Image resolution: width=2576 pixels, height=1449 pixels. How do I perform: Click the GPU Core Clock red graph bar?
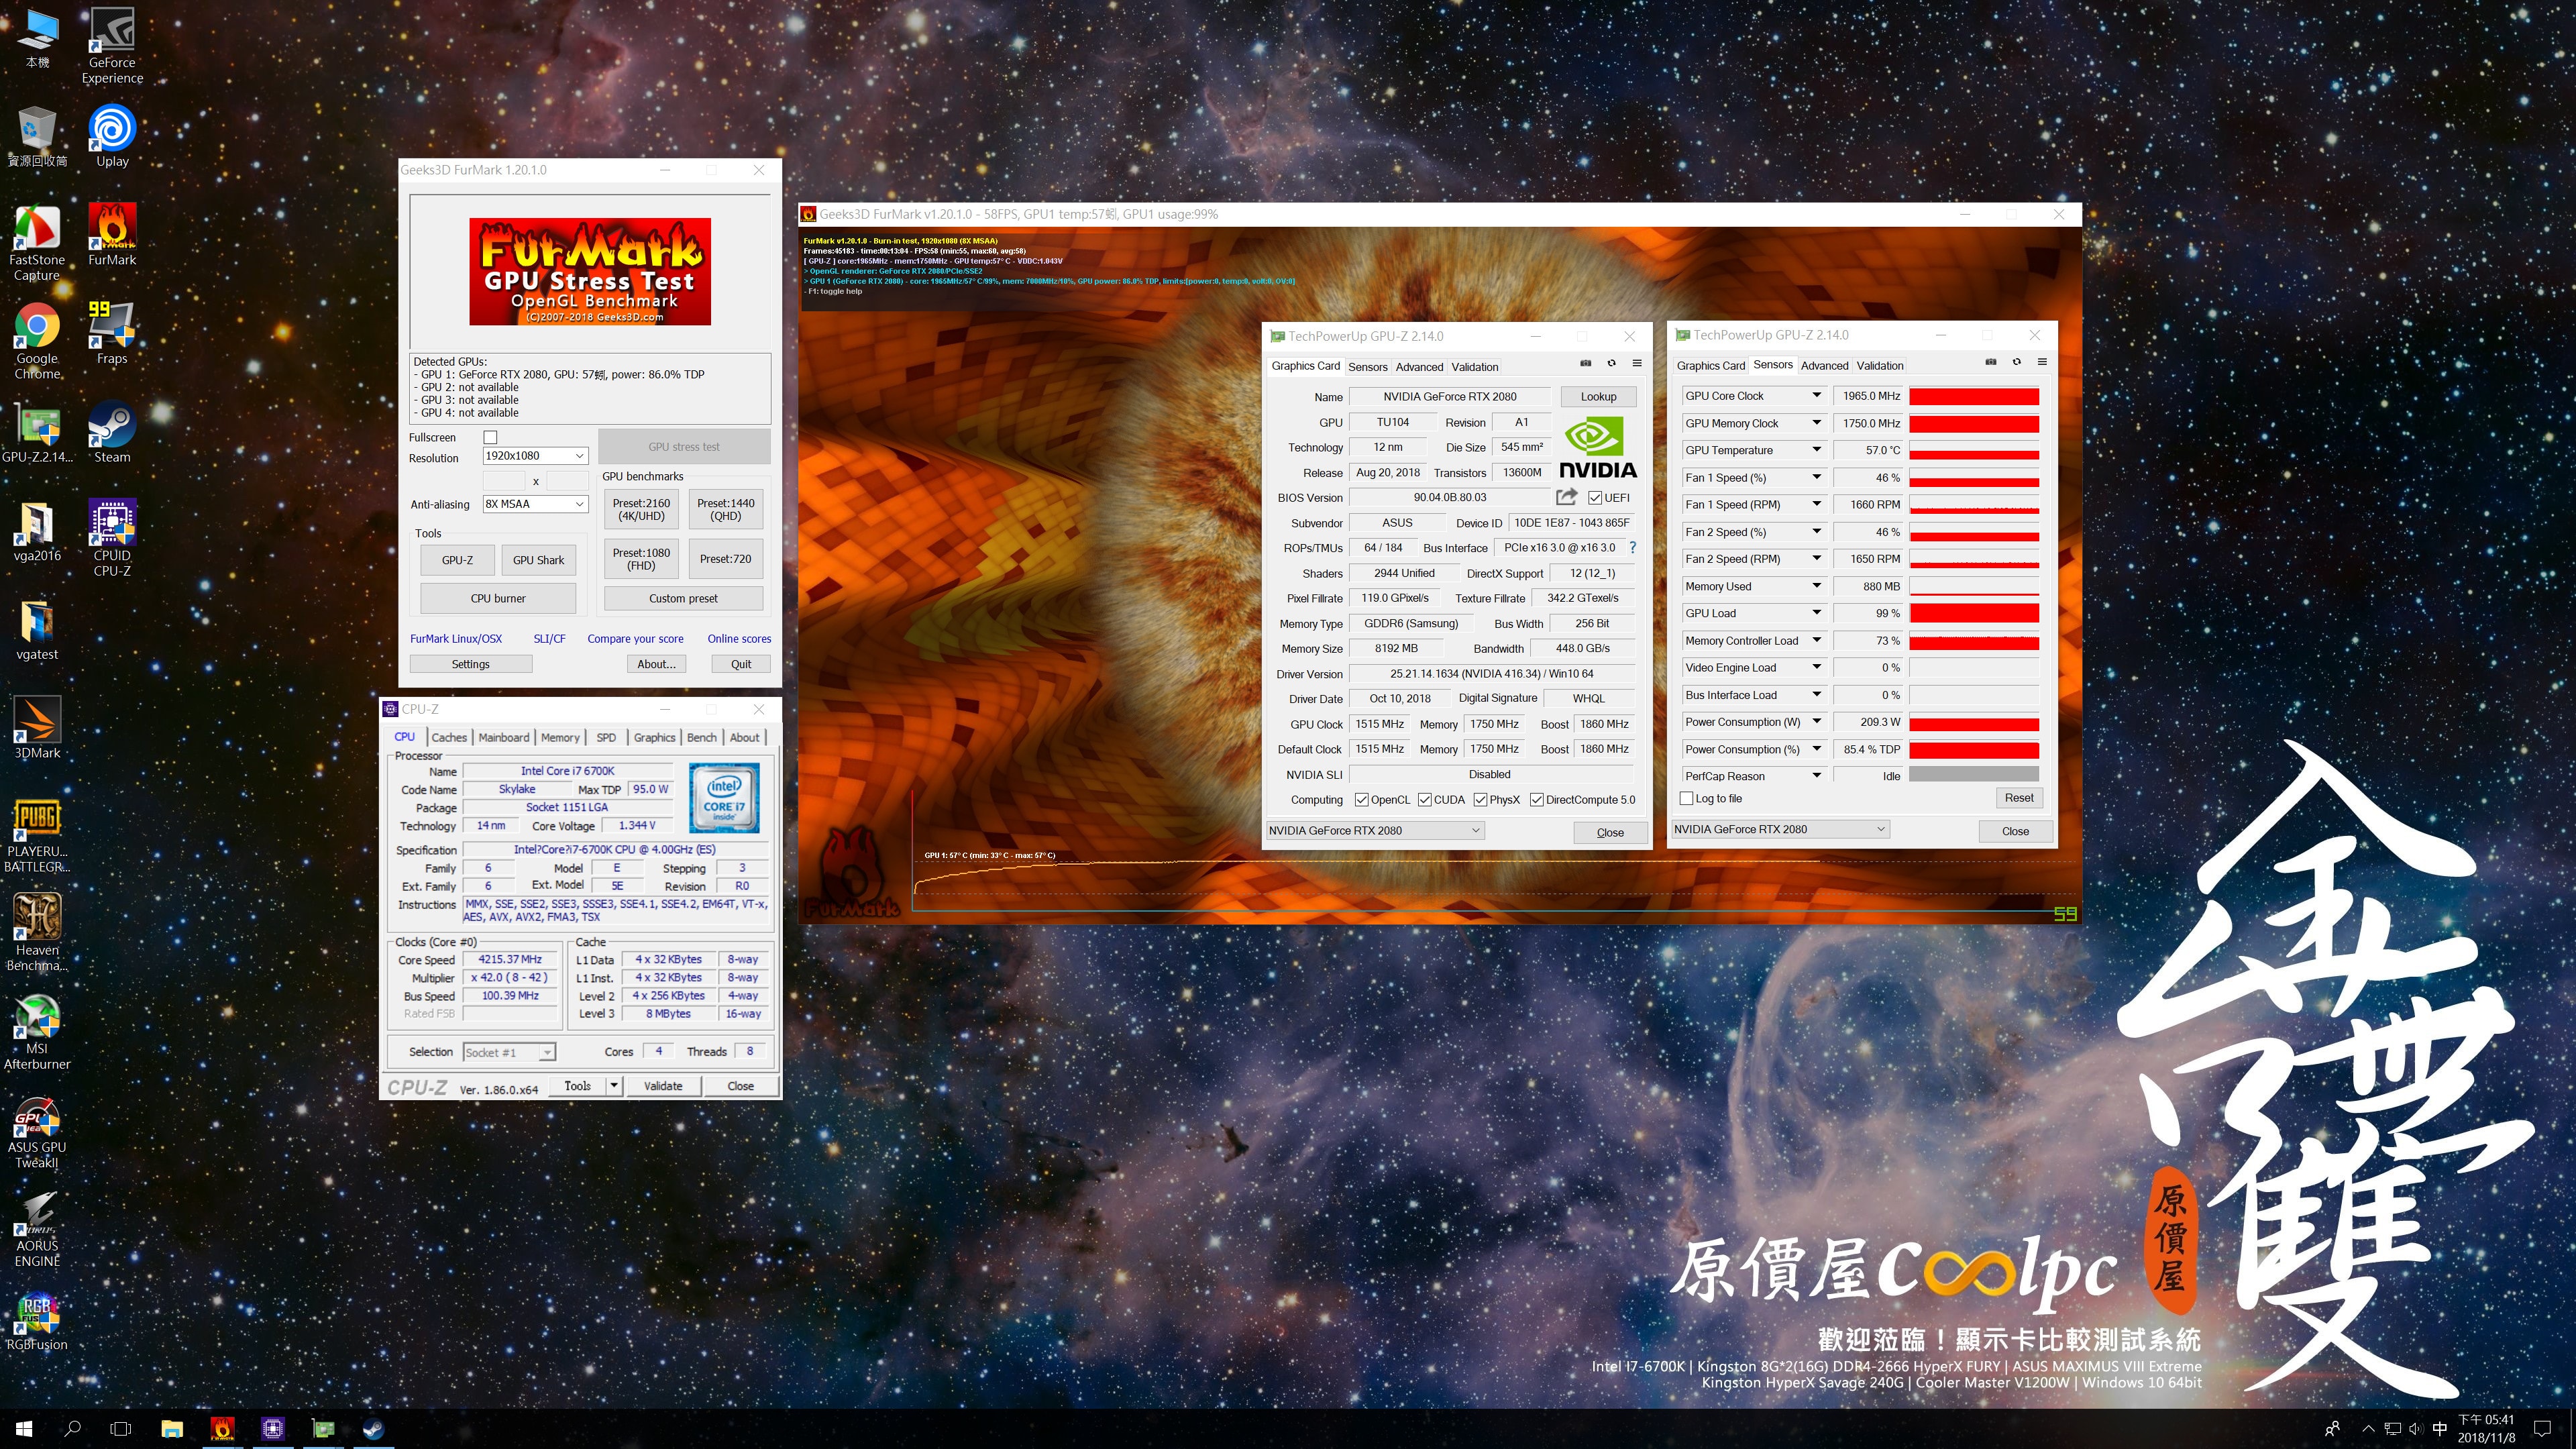pos(1973,396)
